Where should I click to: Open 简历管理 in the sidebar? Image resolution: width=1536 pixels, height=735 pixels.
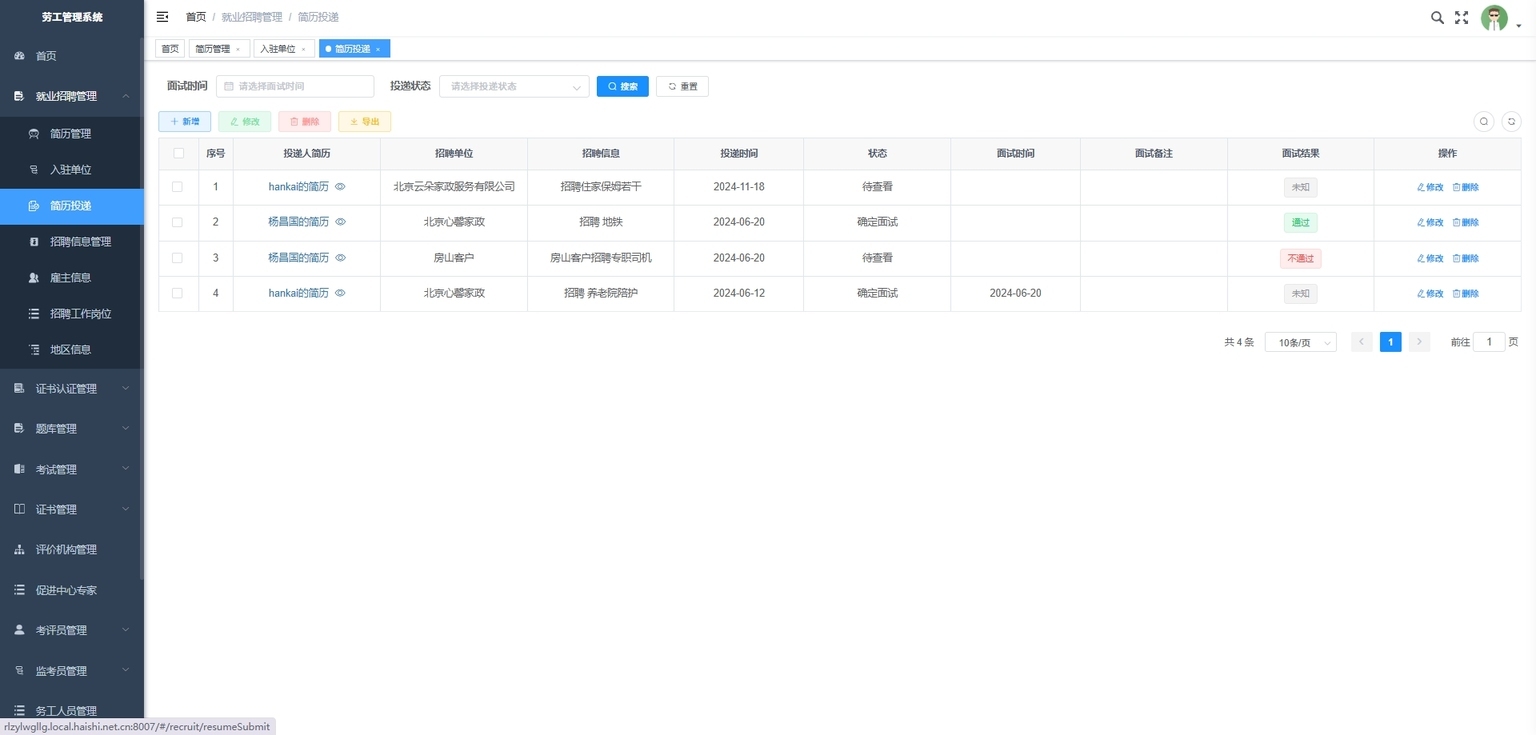point(72,133)
